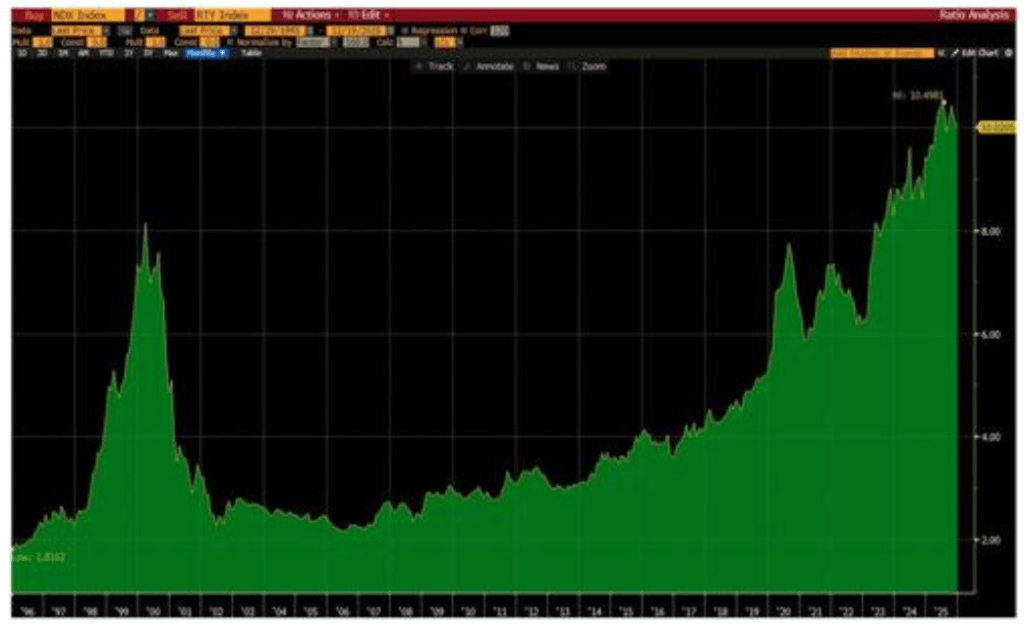Click the Track crosshair icon
This screenshot has height=626, width=1024.
click(421, 66)
